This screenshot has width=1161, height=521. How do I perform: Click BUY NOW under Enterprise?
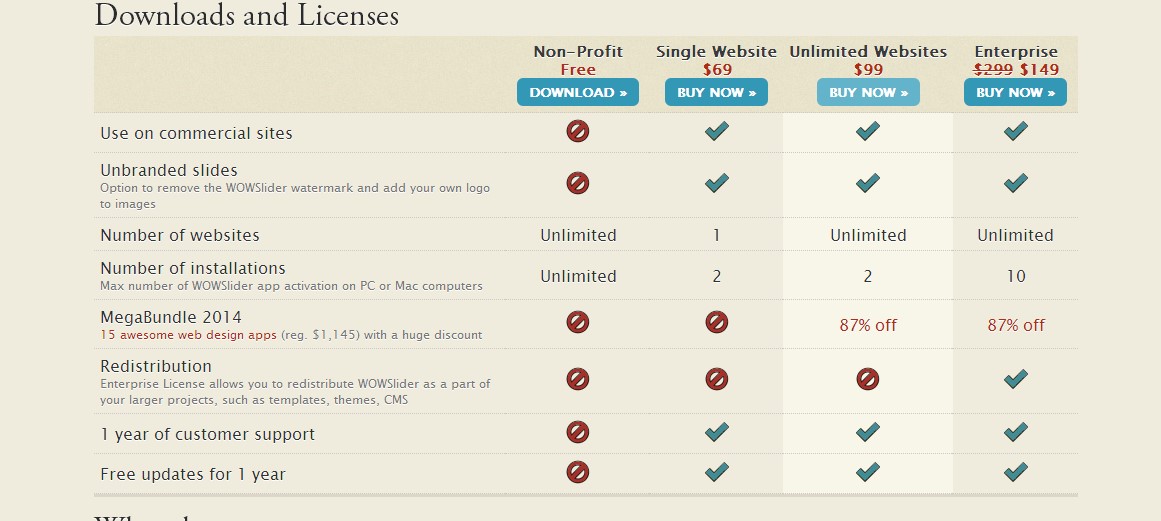pyautogui.click(x=1015, y=93)
